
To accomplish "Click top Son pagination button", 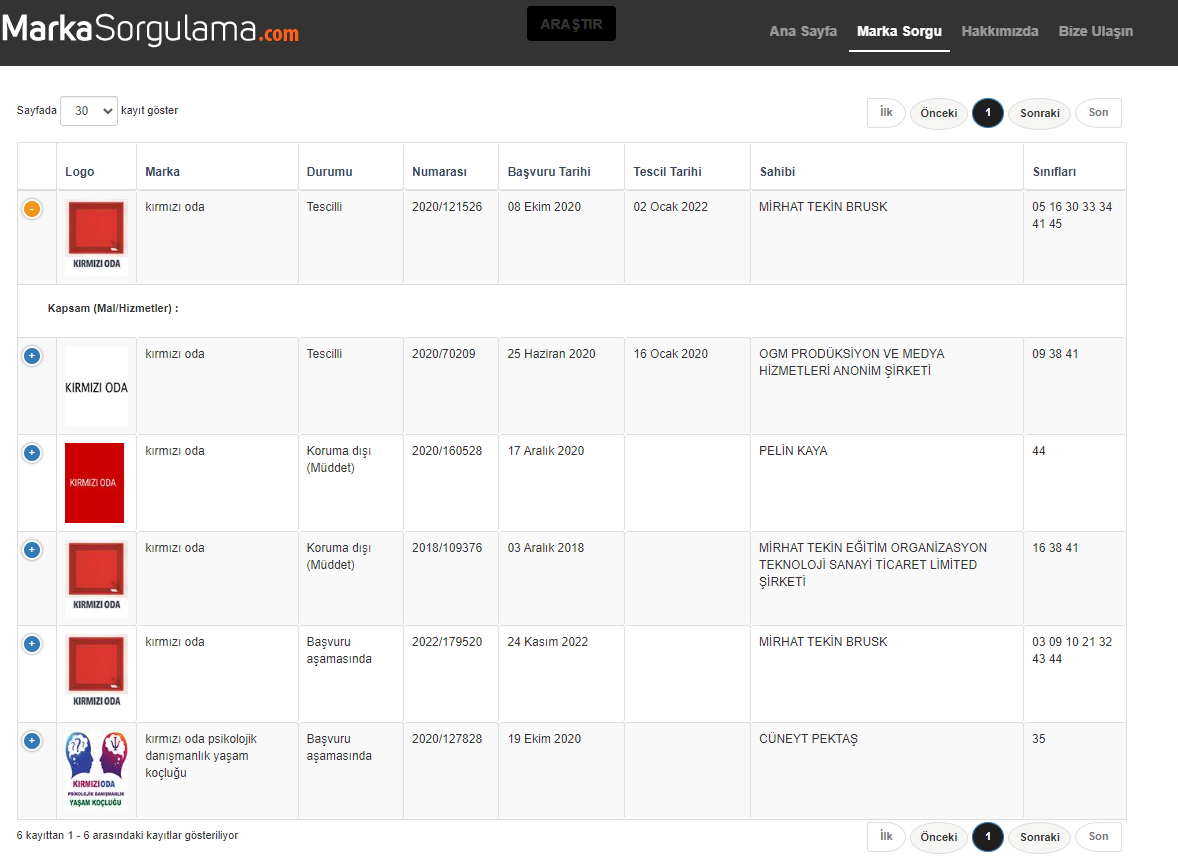I will pos(1098,113).
